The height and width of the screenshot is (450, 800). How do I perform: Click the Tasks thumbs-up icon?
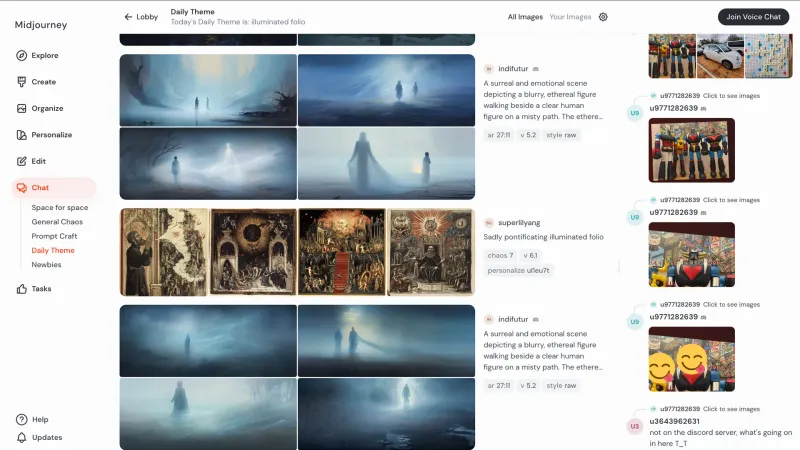(x=21, y=289)
